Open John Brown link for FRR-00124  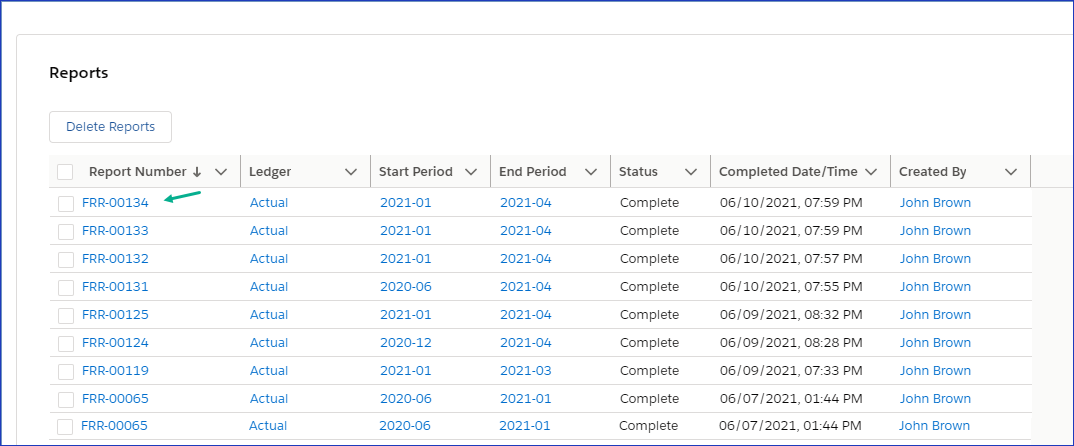[935, 343]
